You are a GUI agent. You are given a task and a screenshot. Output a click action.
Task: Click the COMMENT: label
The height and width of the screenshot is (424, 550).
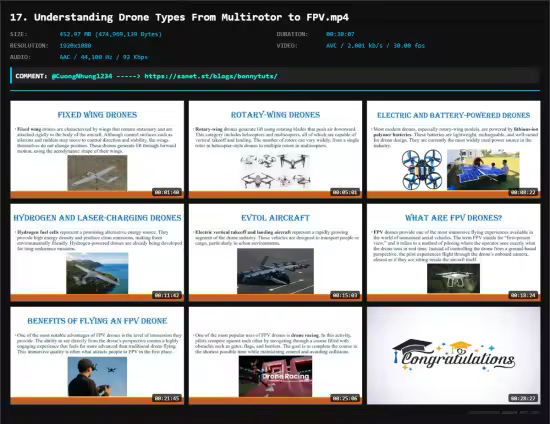(x=31, y=76)
